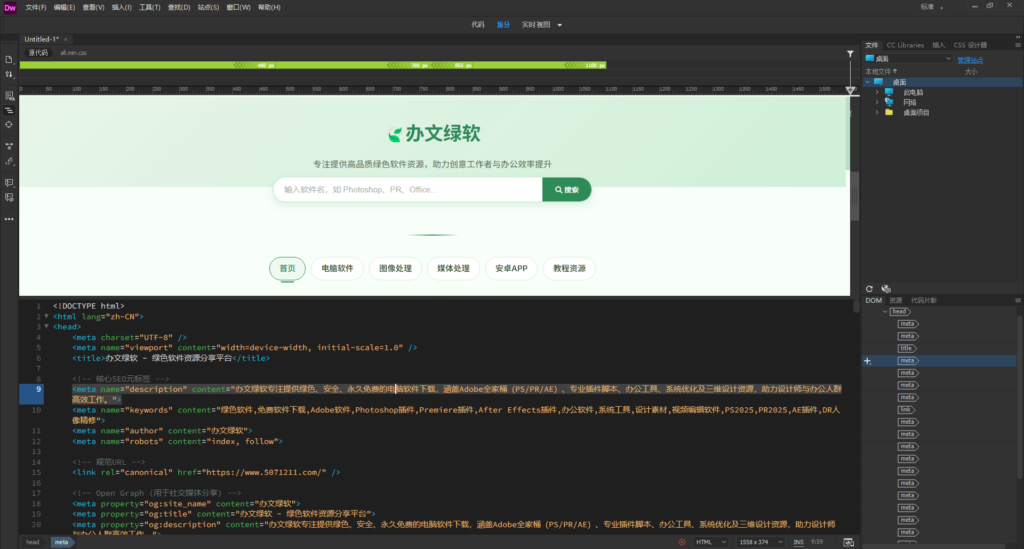Viewport: 1024px width, 549px height.
Task: Collapse the html tag fold arrow on line 2
Action: pos(46,316)
